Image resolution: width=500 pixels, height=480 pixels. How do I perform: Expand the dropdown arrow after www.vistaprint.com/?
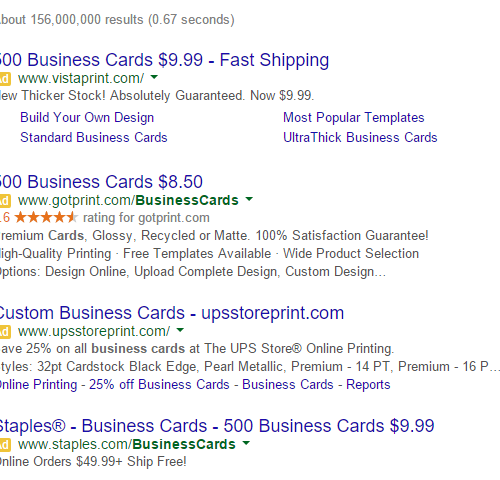154,77
